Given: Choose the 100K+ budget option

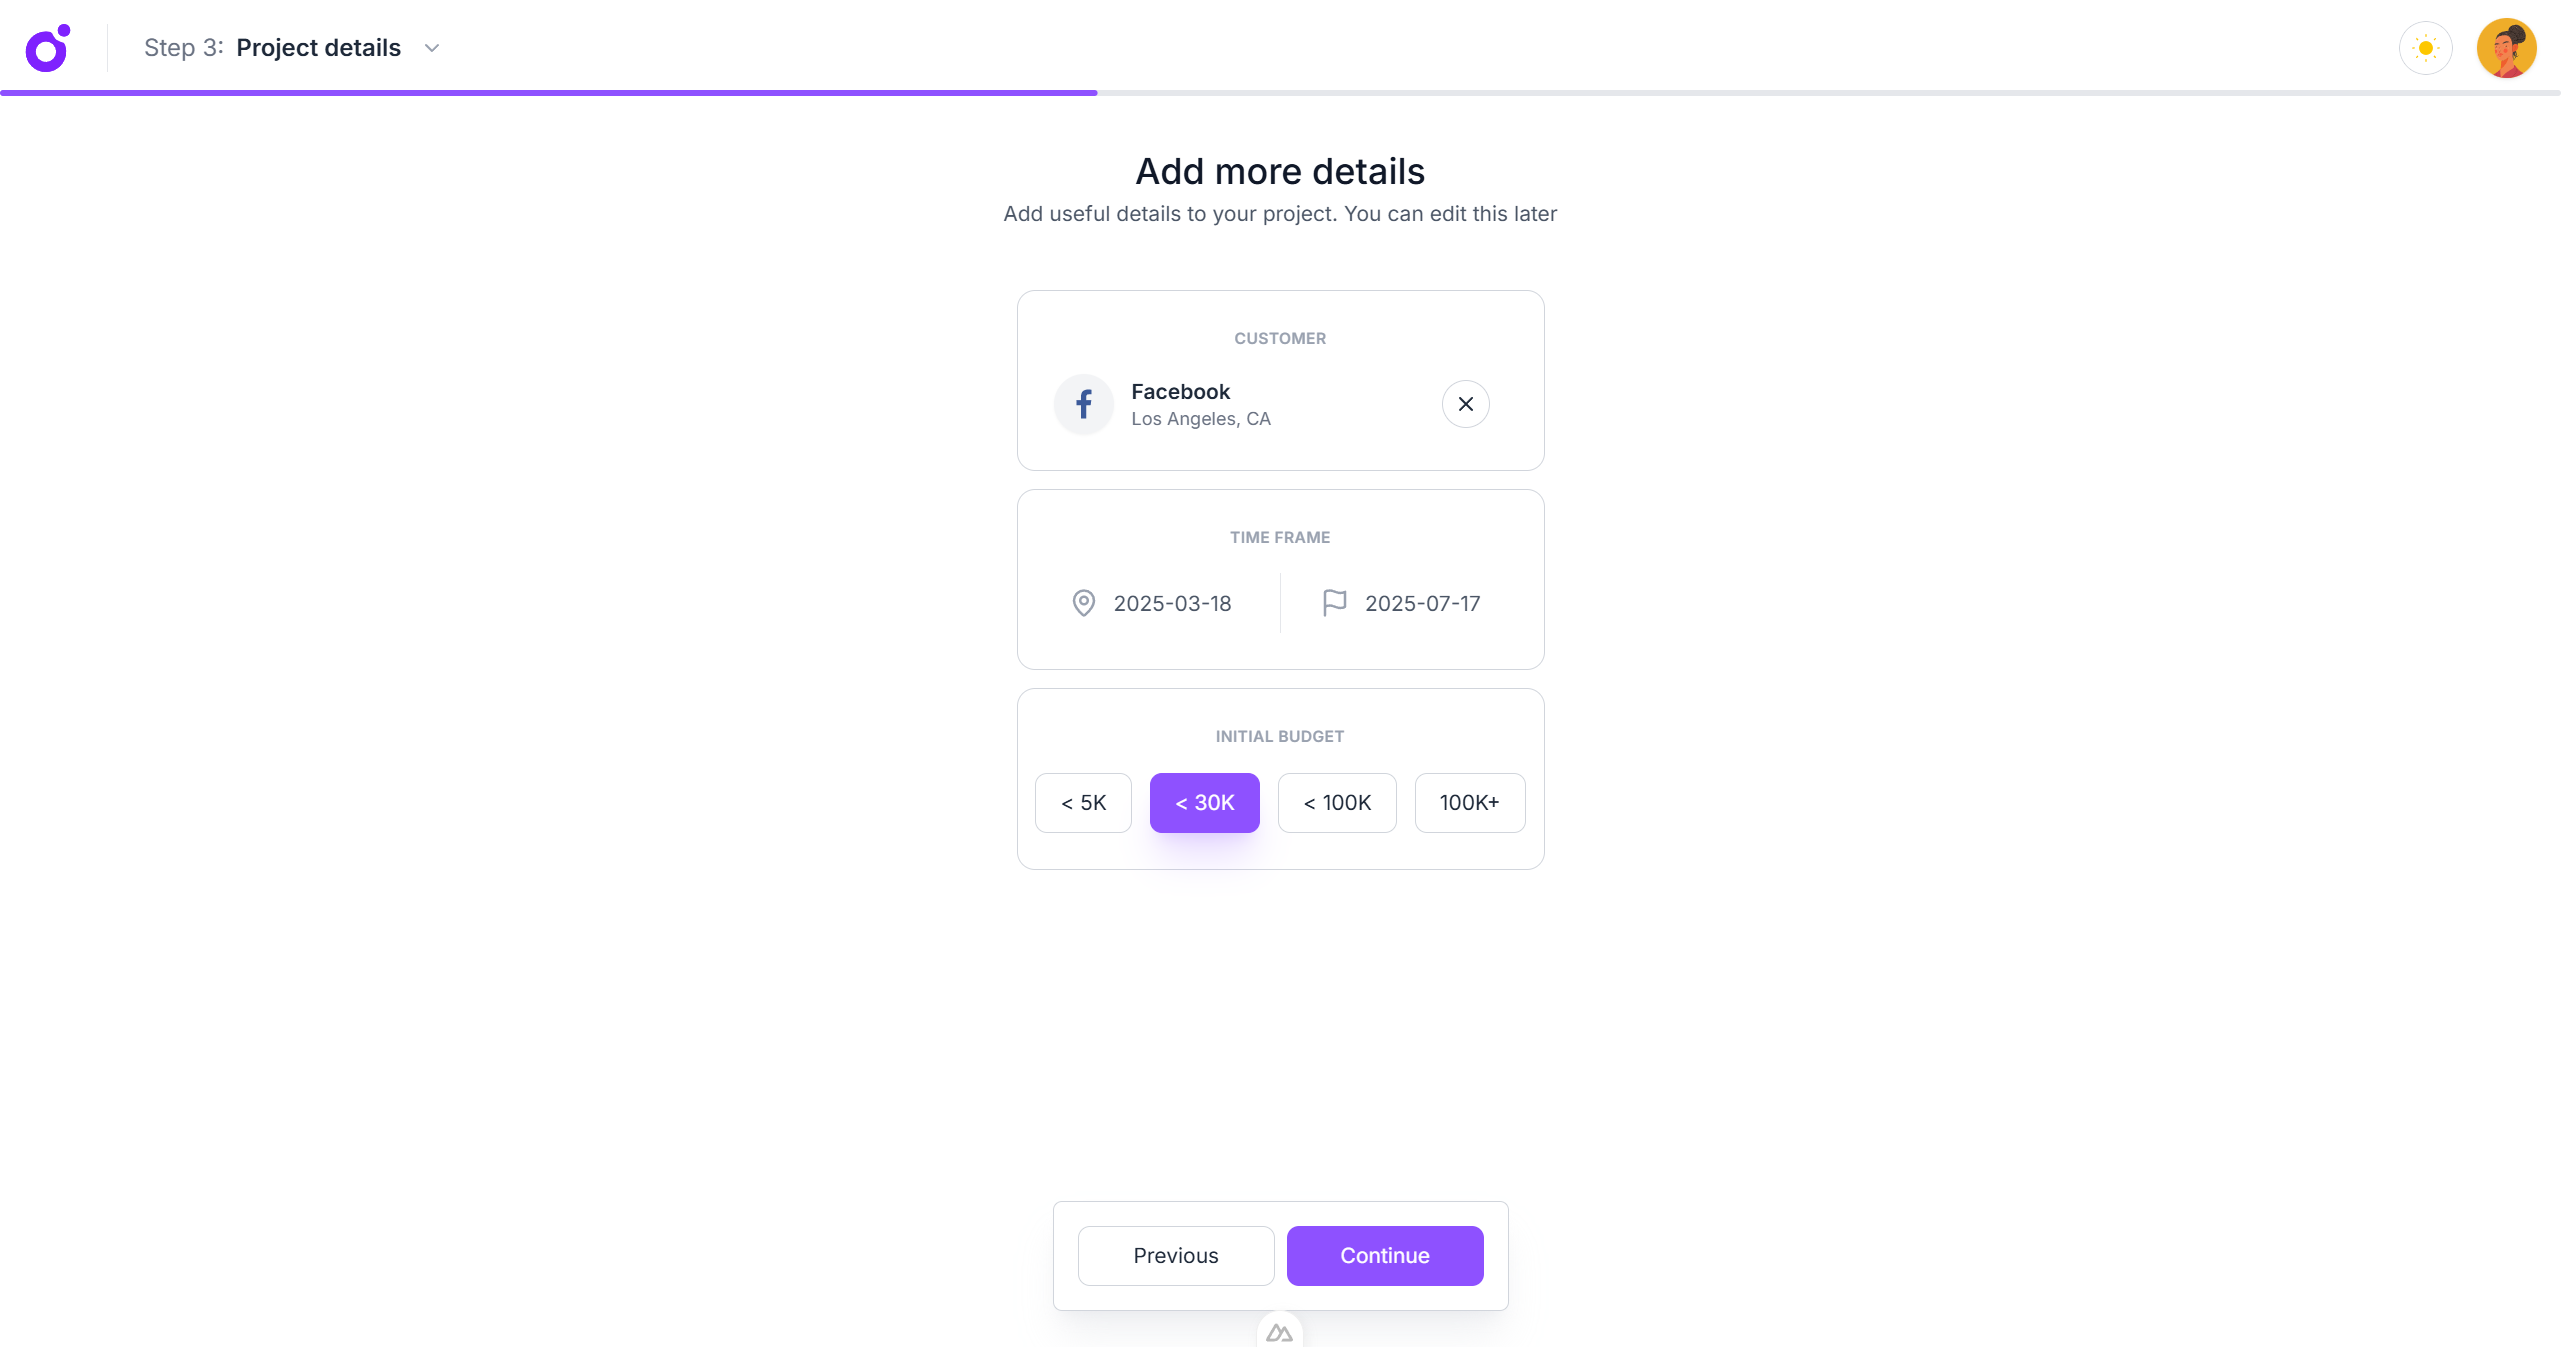Looking at the screenshot, I should click(1469, 803).
